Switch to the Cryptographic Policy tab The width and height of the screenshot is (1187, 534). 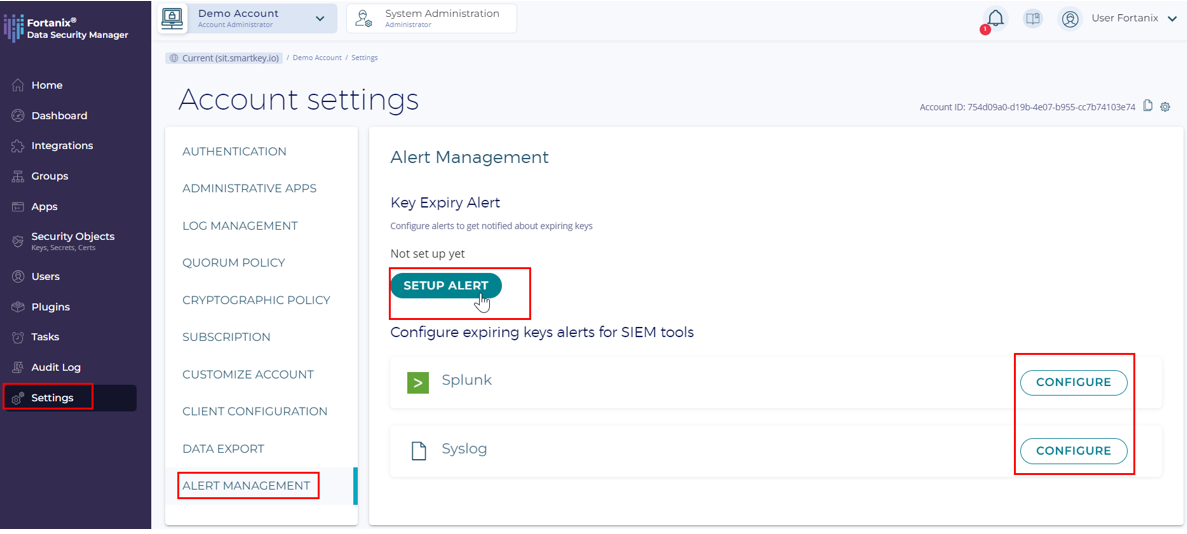pos(256,300)
